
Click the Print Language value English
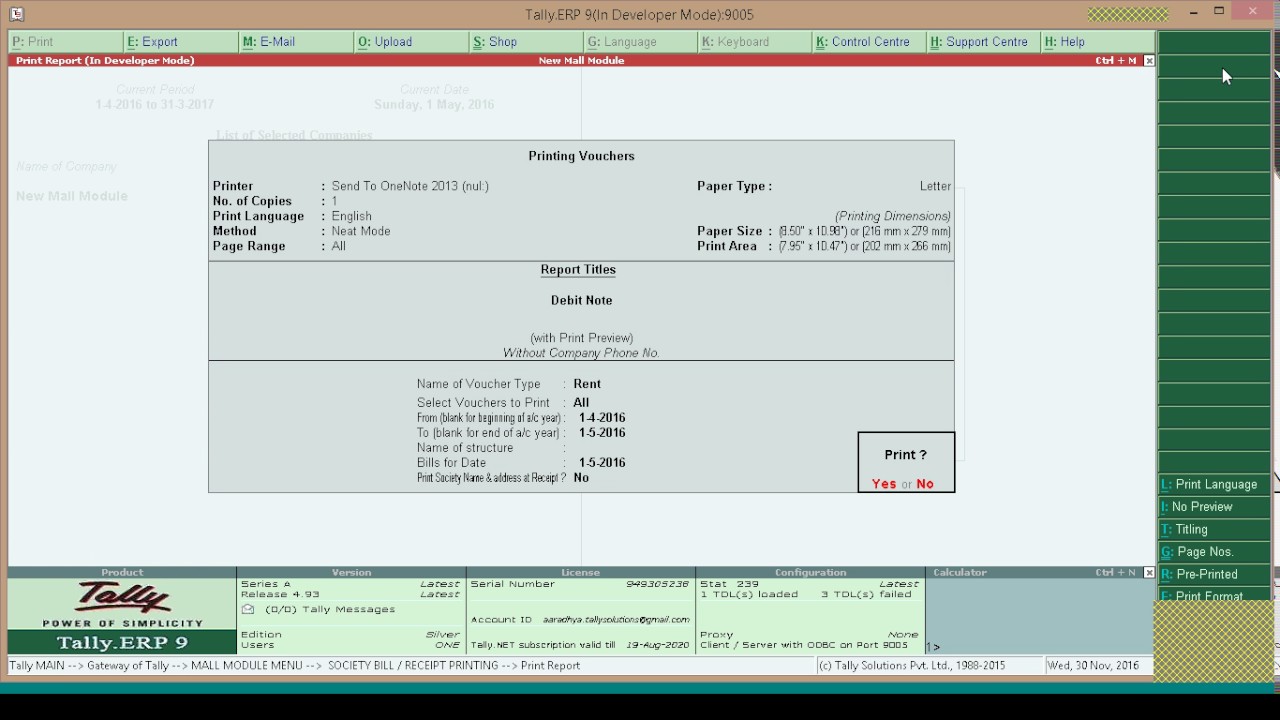pos(351,216)
